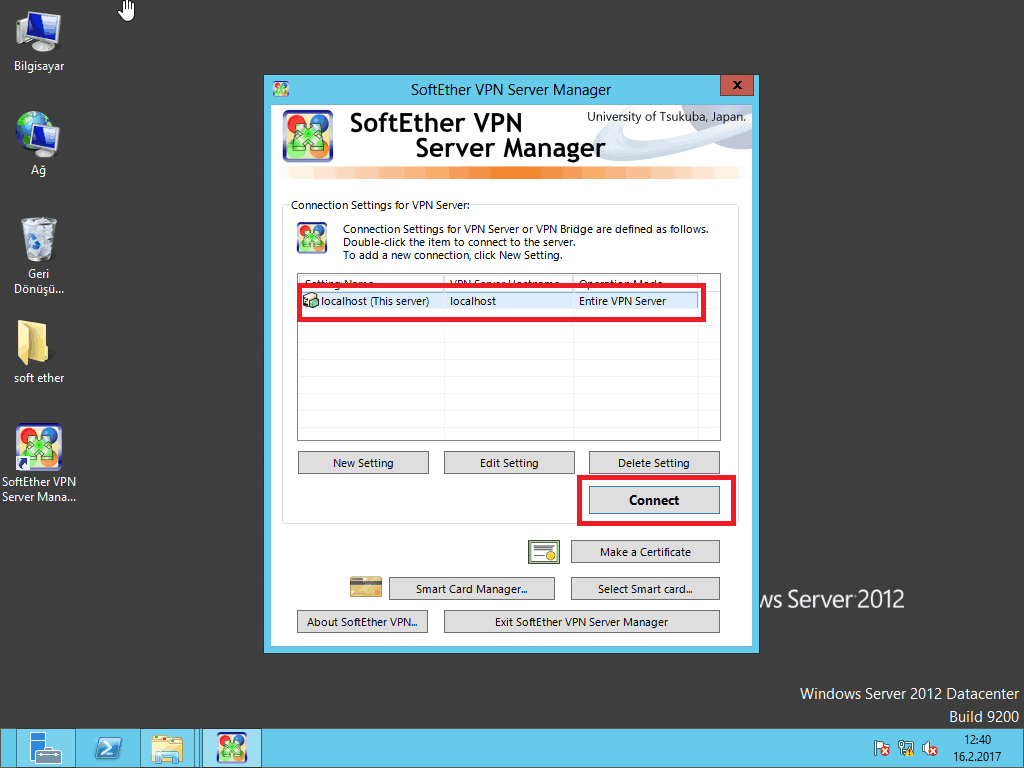Open the Geri Dönüşüm recycle bin
This screenshot has width=1024, height=768.
pyautogui.click(x=38, y=240)
